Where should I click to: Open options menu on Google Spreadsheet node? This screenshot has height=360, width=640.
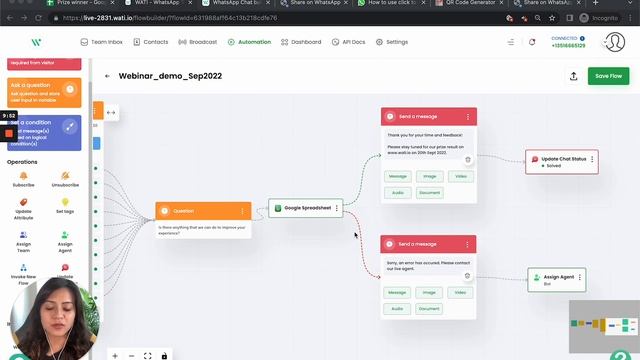[337, 208]
